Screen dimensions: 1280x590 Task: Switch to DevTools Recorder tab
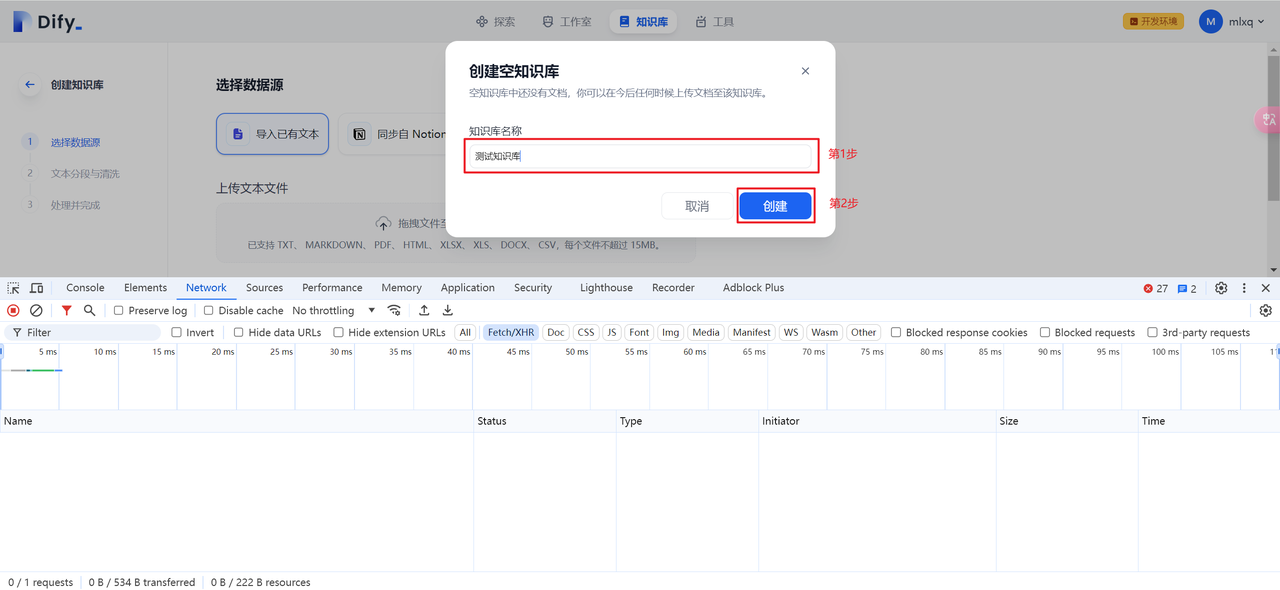[673, 288]
